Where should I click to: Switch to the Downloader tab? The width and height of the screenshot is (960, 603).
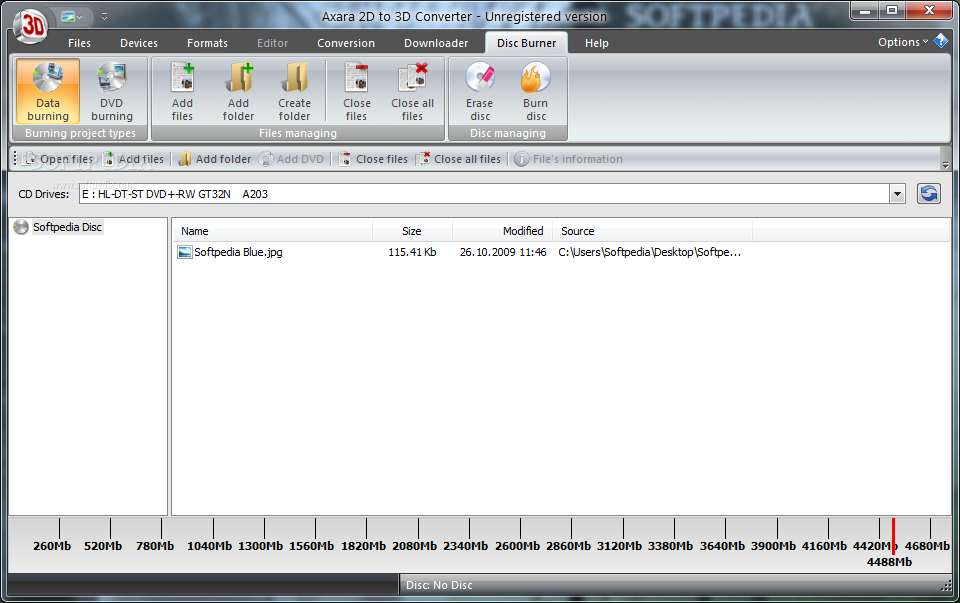tap(436, 43)
